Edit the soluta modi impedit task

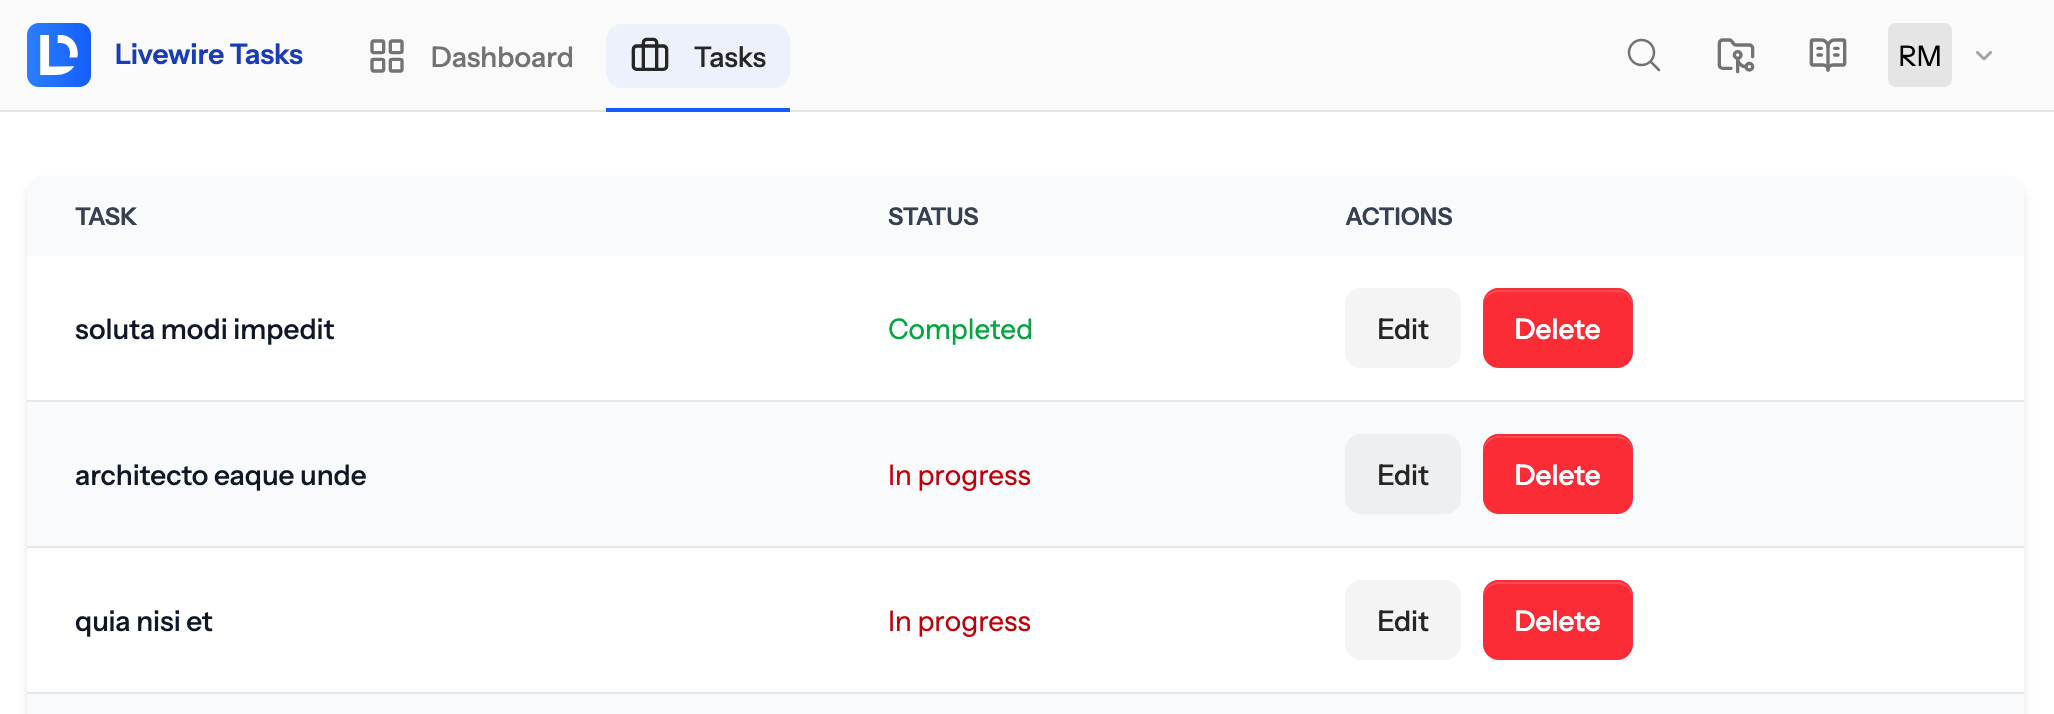point(1402,328)
